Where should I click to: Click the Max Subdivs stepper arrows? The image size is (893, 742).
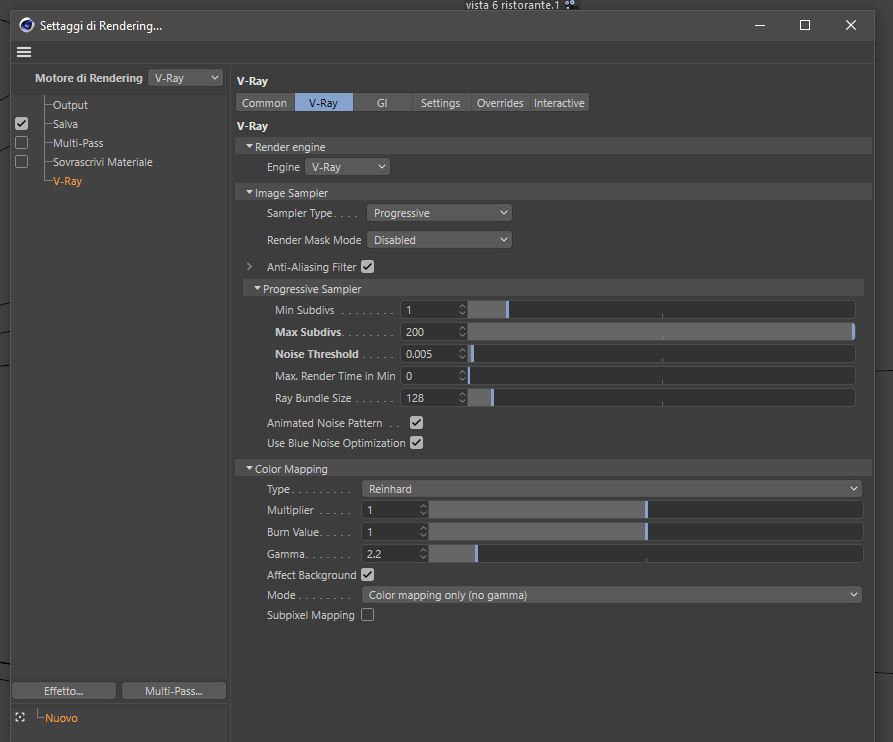tap(462, 332)
